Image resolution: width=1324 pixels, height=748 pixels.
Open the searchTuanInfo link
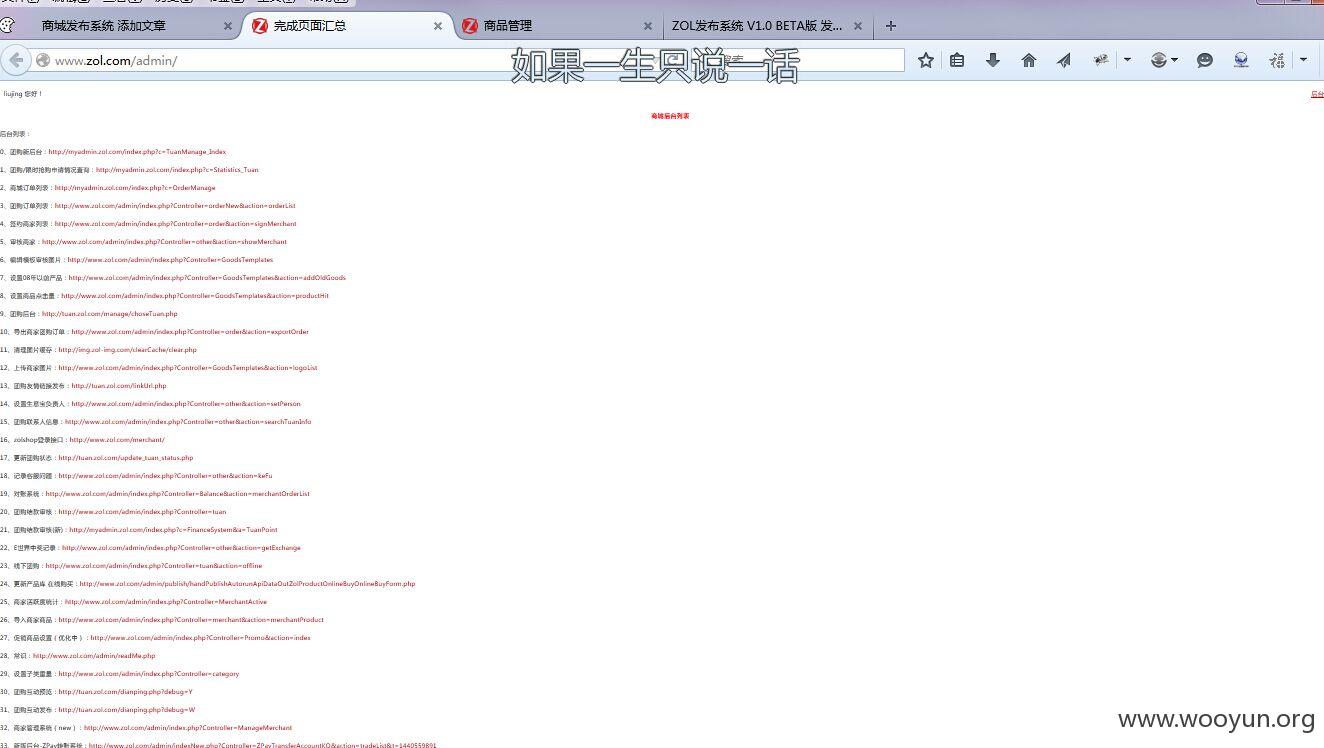pyautogui.click(x=188, y=422)
